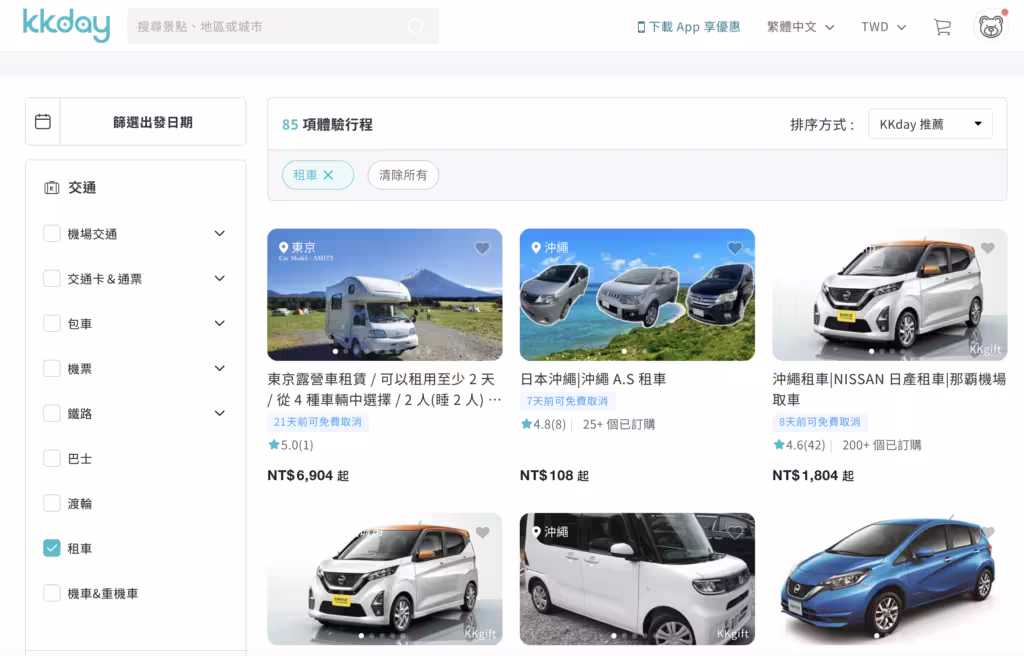Click 篩選出發日期 button
The height and width of the screenshot is (656, 1024).
(x=153, y=122)
